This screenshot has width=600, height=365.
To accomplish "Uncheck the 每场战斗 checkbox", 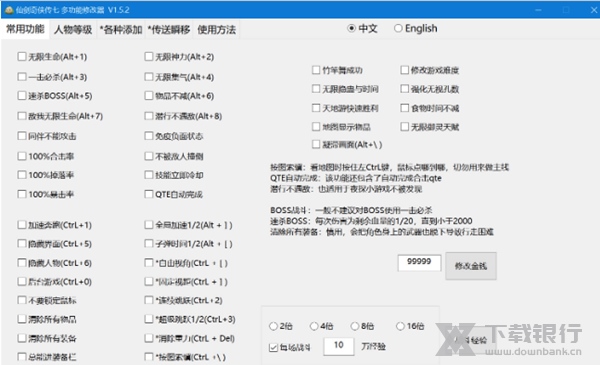I will tap(273, 347).
